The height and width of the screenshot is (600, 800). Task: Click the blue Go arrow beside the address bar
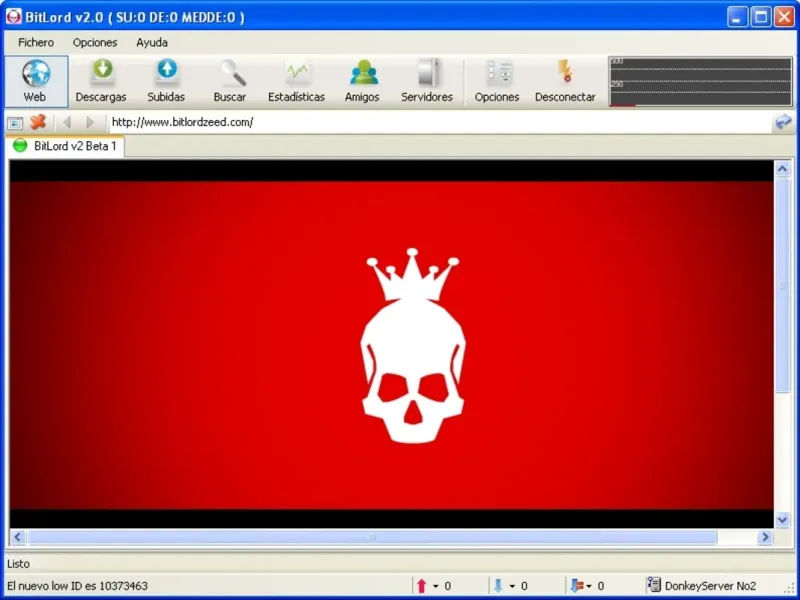click(783, 122)
